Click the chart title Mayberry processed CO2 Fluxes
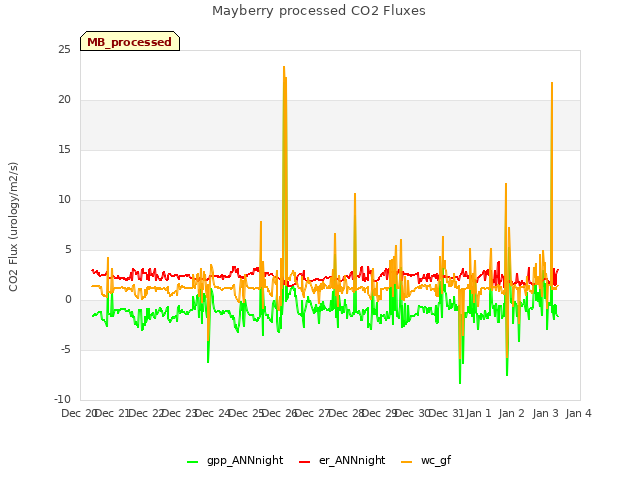Viewport: 640px width, 480px height. point(319,11)
